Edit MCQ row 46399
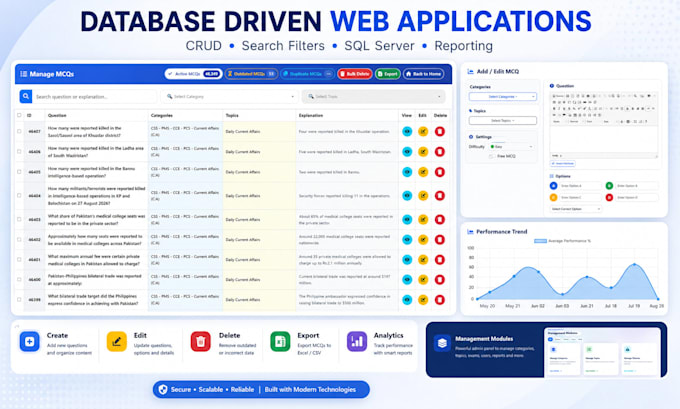The image size is (680, 409). tap(423, 300)
